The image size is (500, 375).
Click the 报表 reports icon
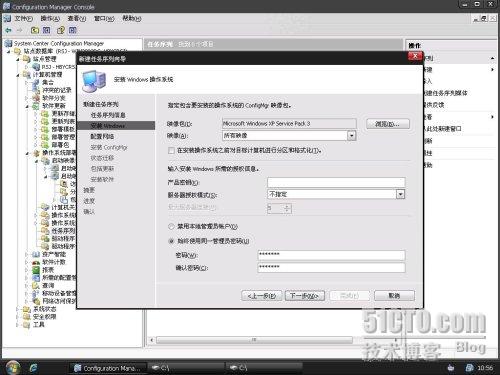36,270
